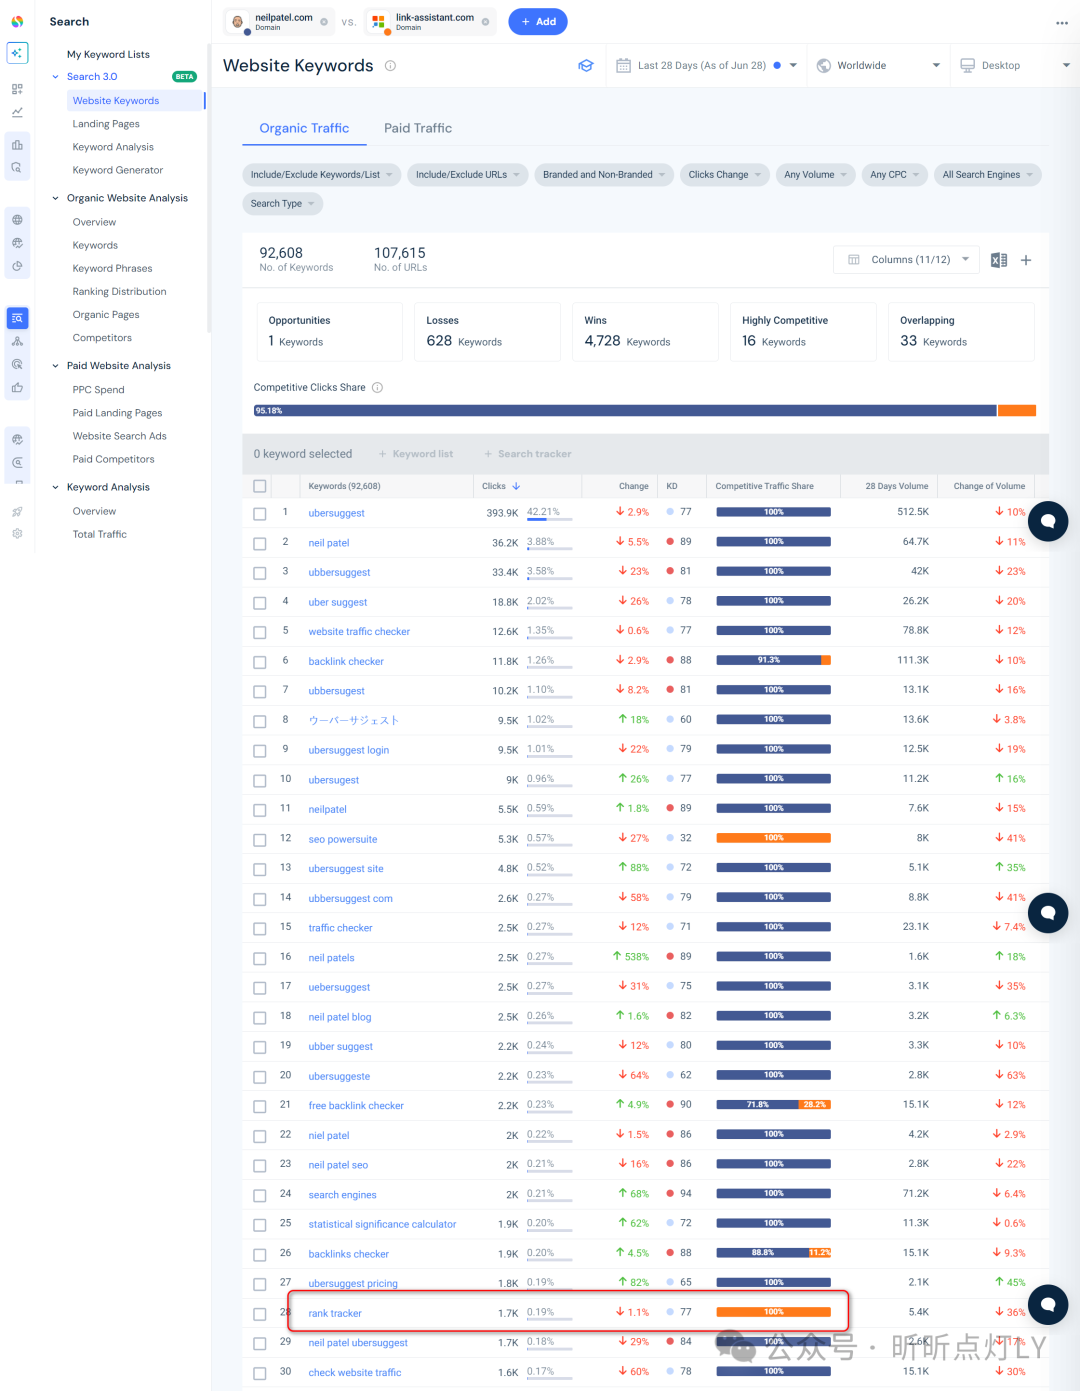Open the bar chart sidebar icon

pos(17,145)
